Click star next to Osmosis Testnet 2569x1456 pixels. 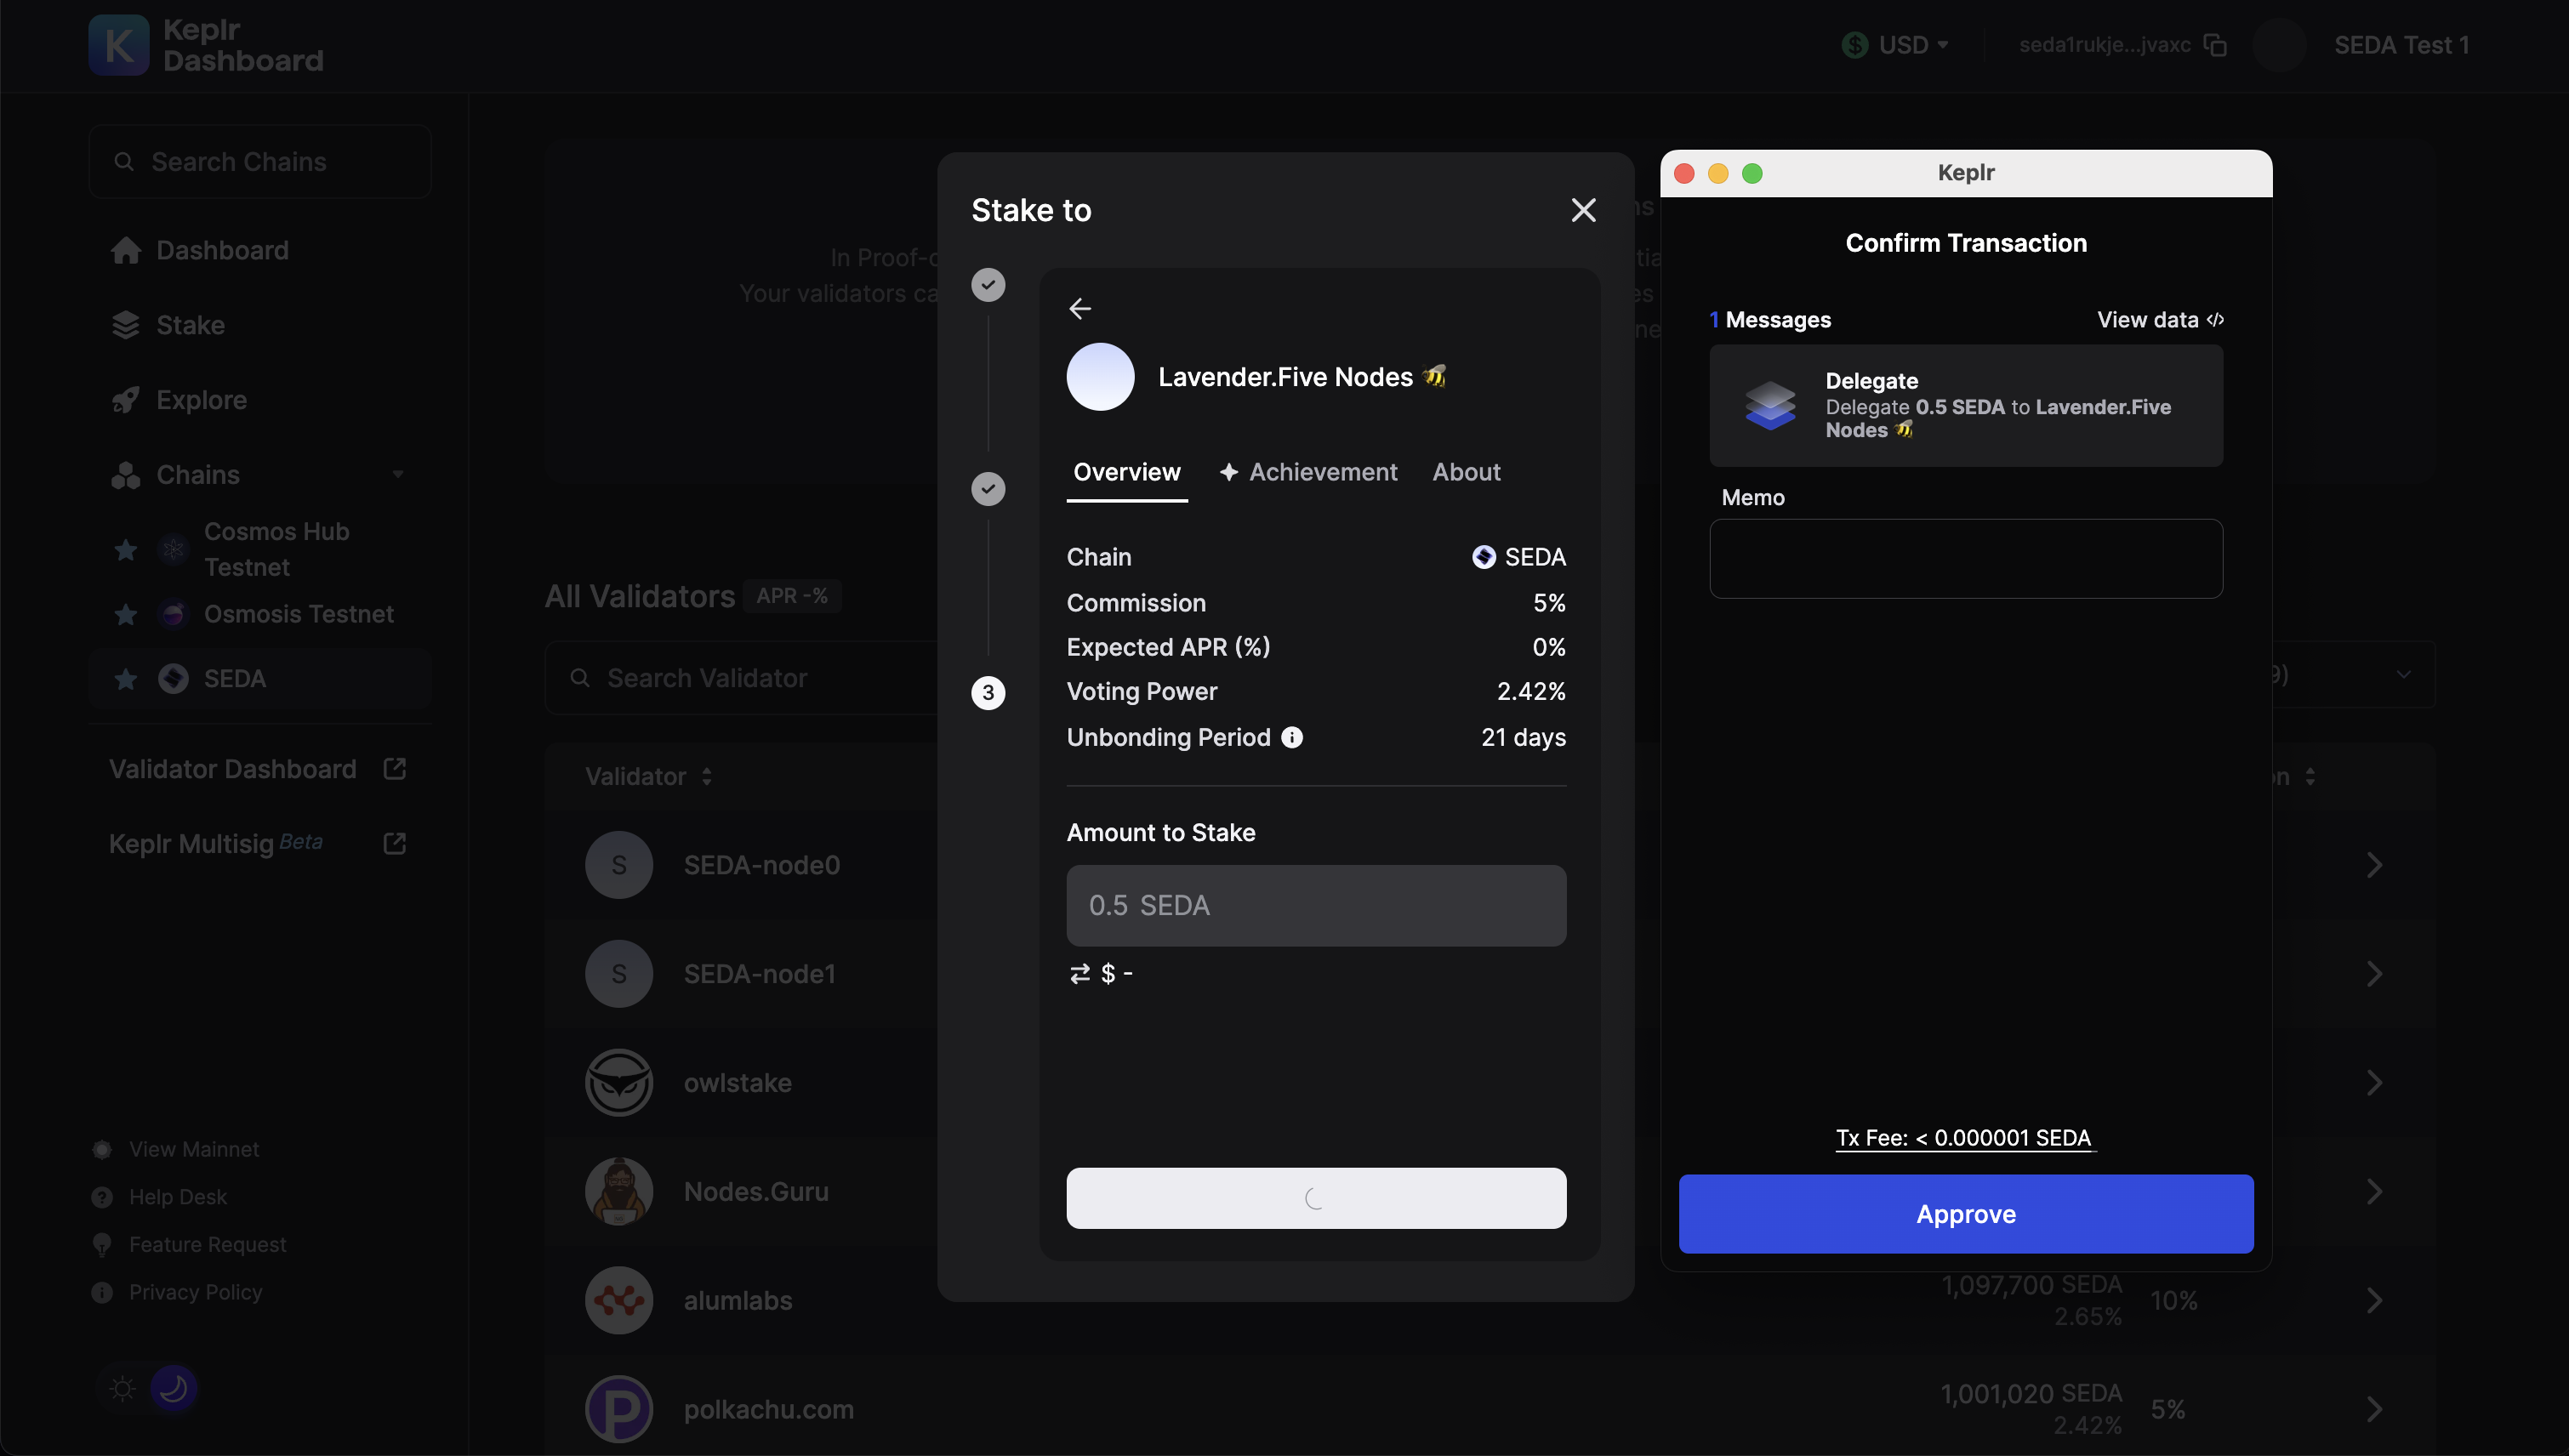pos(126,614)
